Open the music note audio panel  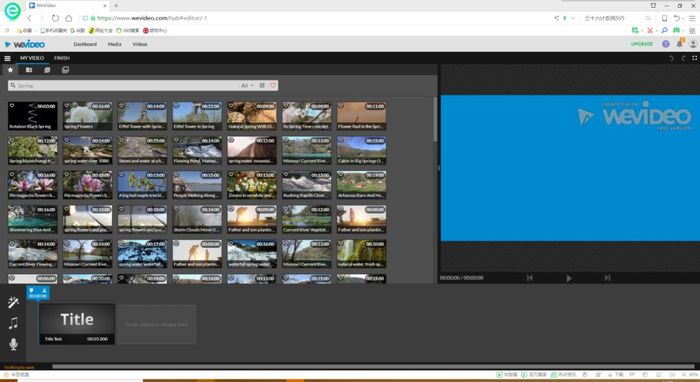[13, 323]
